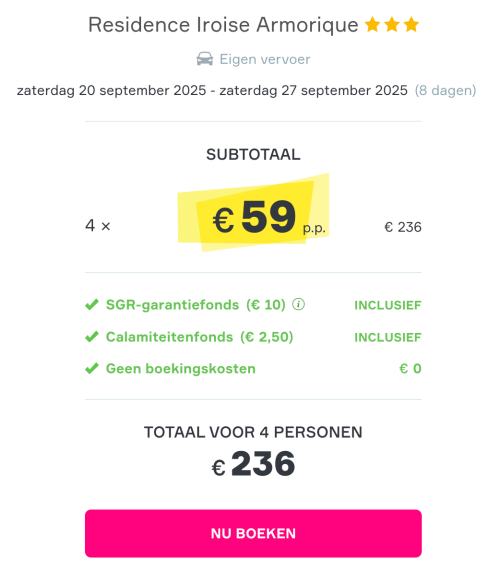Click the travel dates september 2025 line
This screenshot has height=570, width=500.
click(212, 91)
